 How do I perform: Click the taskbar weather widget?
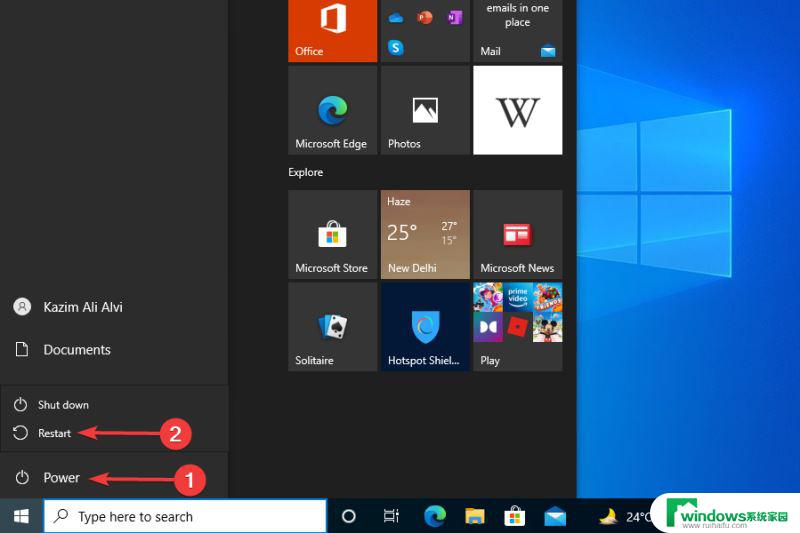click(x=624, y=517)
